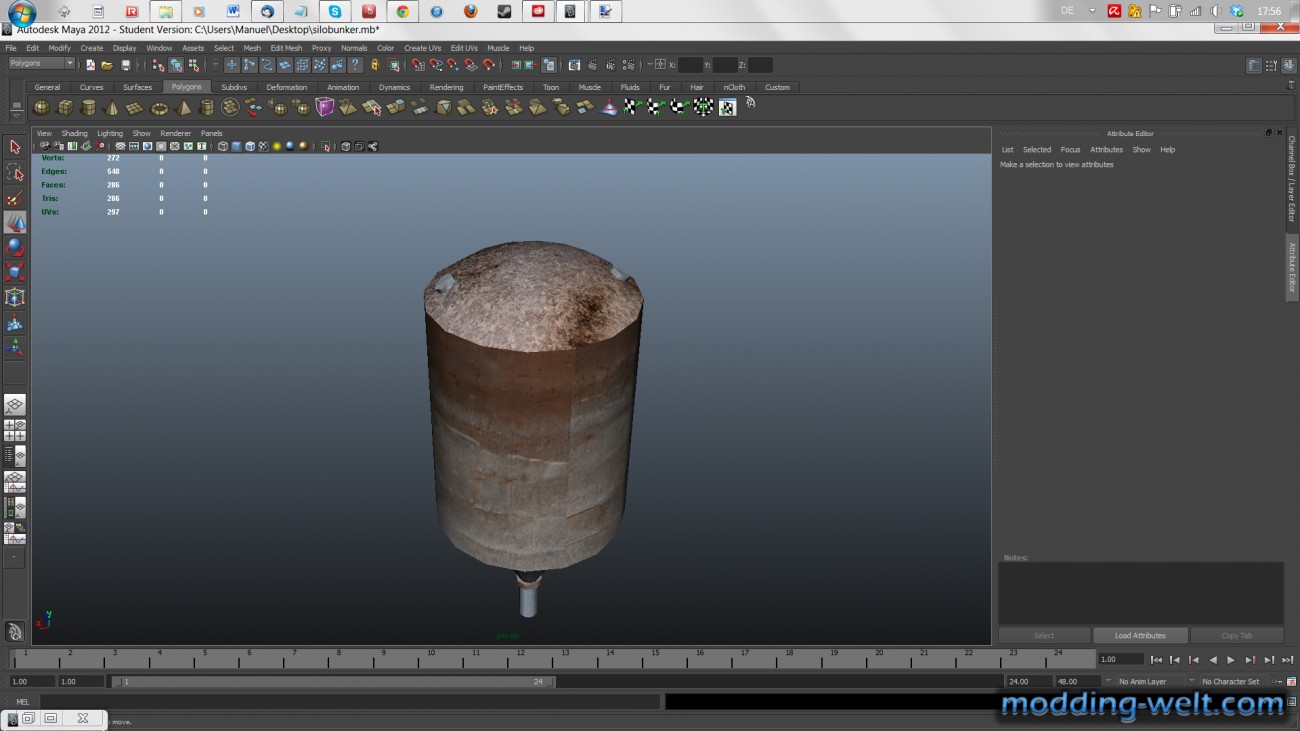The width and height of the screenshot is (1300, 731).
Task: Click the Load Attributes button
Action: click(1140, 636)
